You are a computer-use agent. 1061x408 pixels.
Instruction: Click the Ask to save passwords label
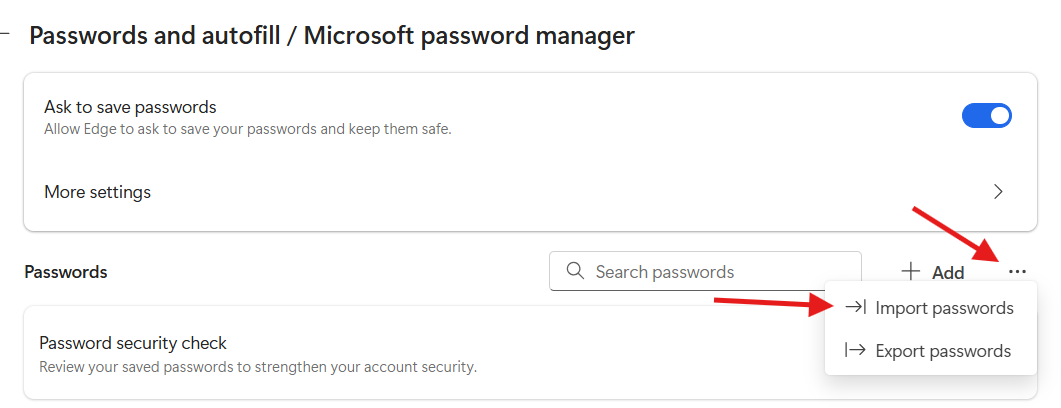130,107
